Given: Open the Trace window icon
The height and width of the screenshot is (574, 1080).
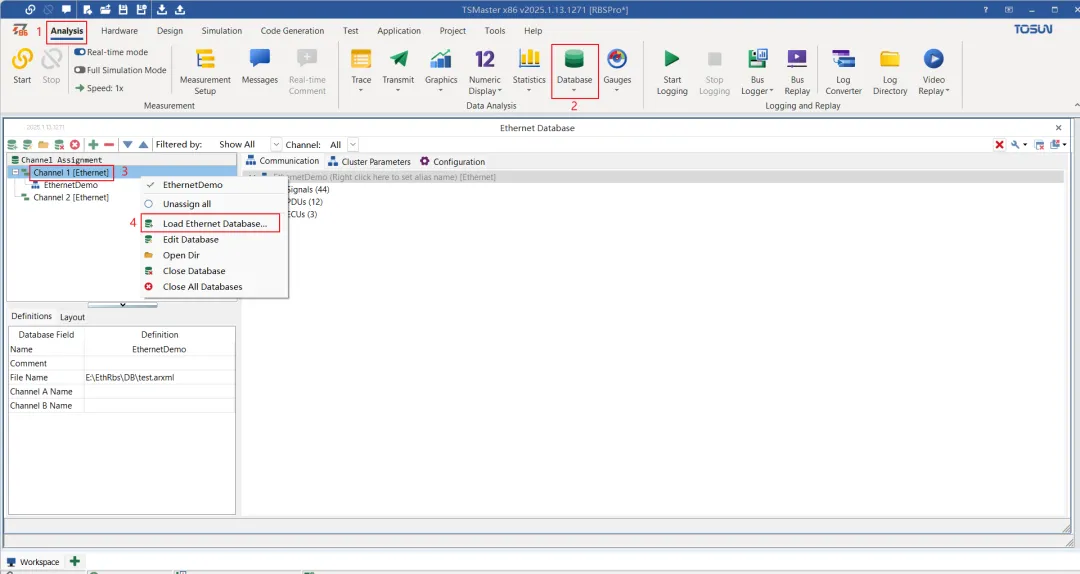Looking at the screenshot, I should pyautogui.click(x=361, y=59).
